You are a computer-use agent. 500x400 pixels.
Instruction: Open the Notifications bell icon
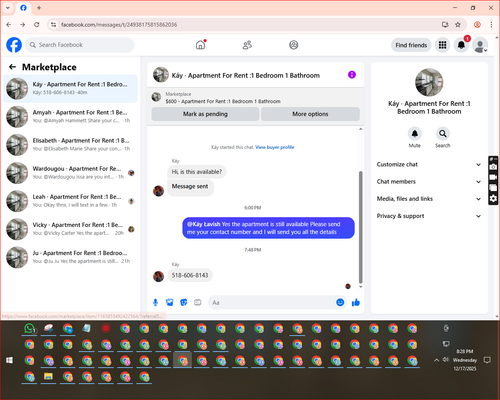click(x=461, y=45)
